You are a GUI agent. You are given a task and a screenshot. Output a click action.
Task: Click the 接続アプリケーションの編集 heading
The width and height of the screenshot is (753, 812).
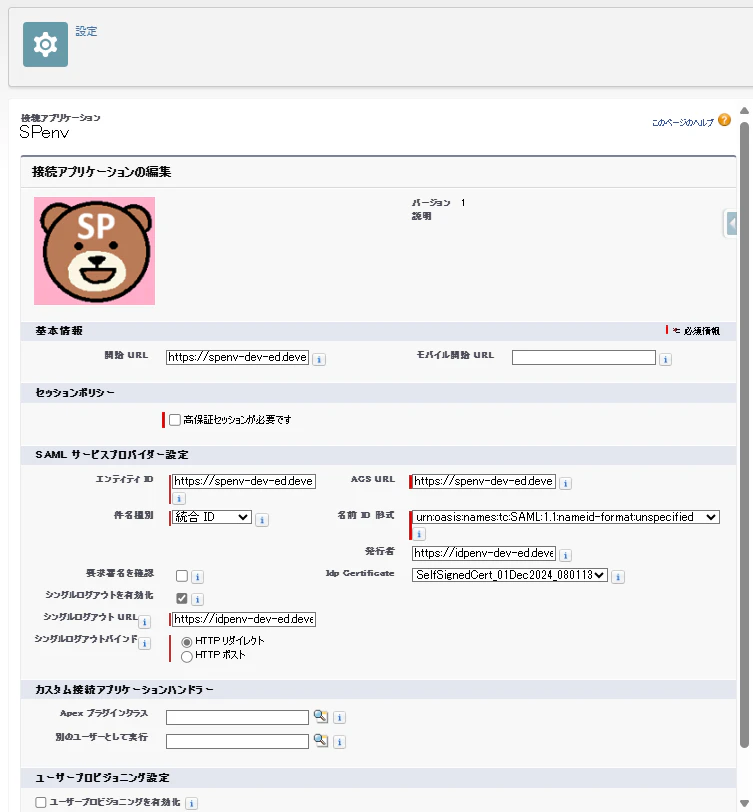[102, 172]
